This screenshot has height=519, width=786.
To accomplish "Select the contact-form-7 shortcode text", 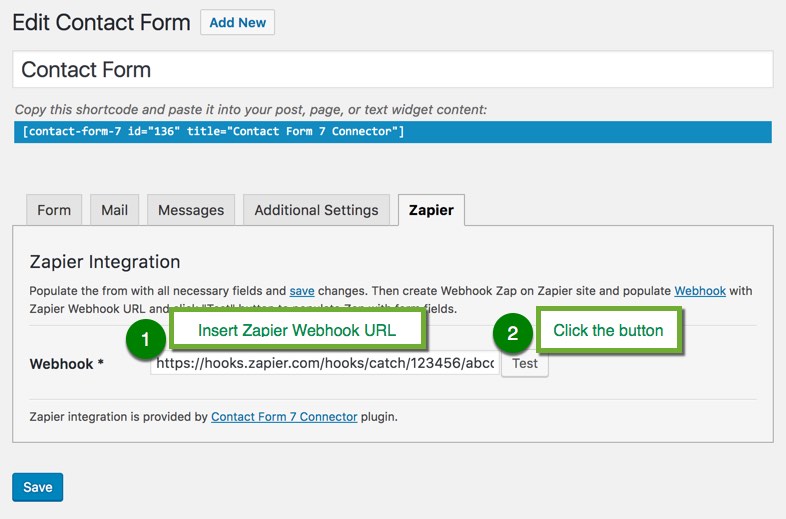I will 392,132.
